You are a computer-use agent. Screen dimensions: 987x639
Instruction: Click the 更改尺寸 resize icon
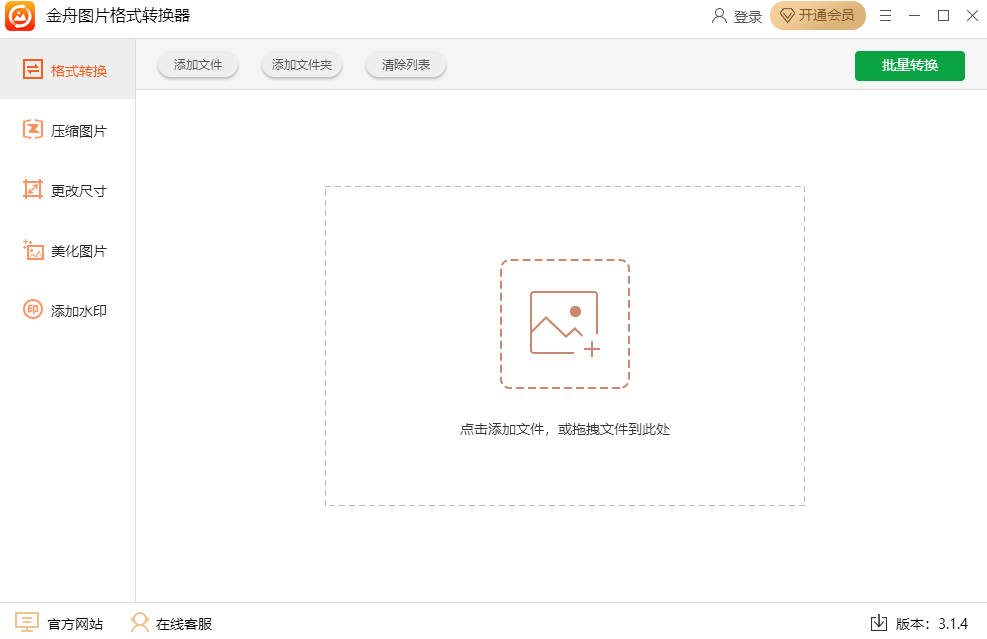[33, 190]
